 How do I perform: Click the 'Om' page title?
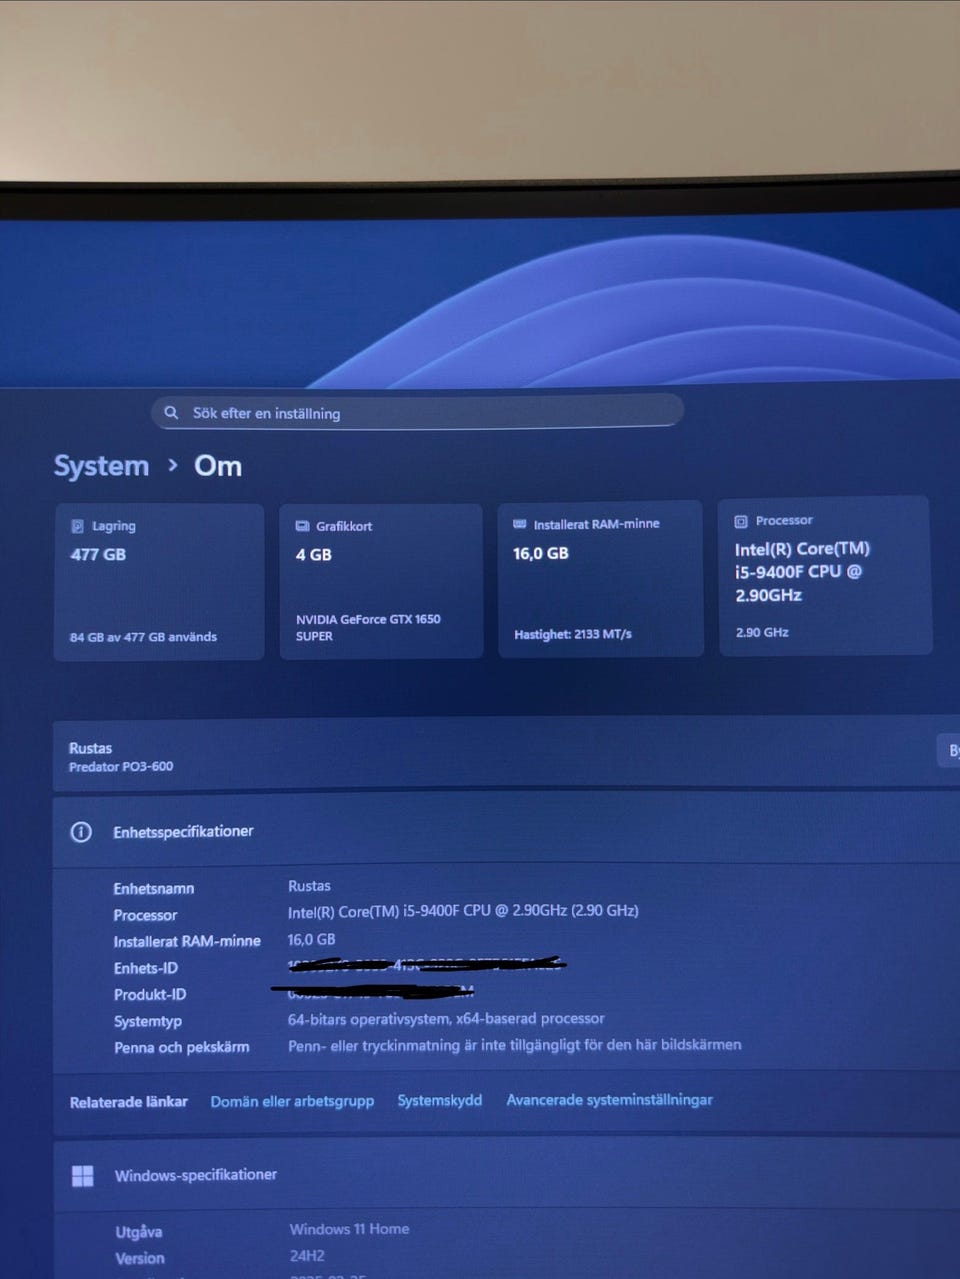(x=218, y=466)
